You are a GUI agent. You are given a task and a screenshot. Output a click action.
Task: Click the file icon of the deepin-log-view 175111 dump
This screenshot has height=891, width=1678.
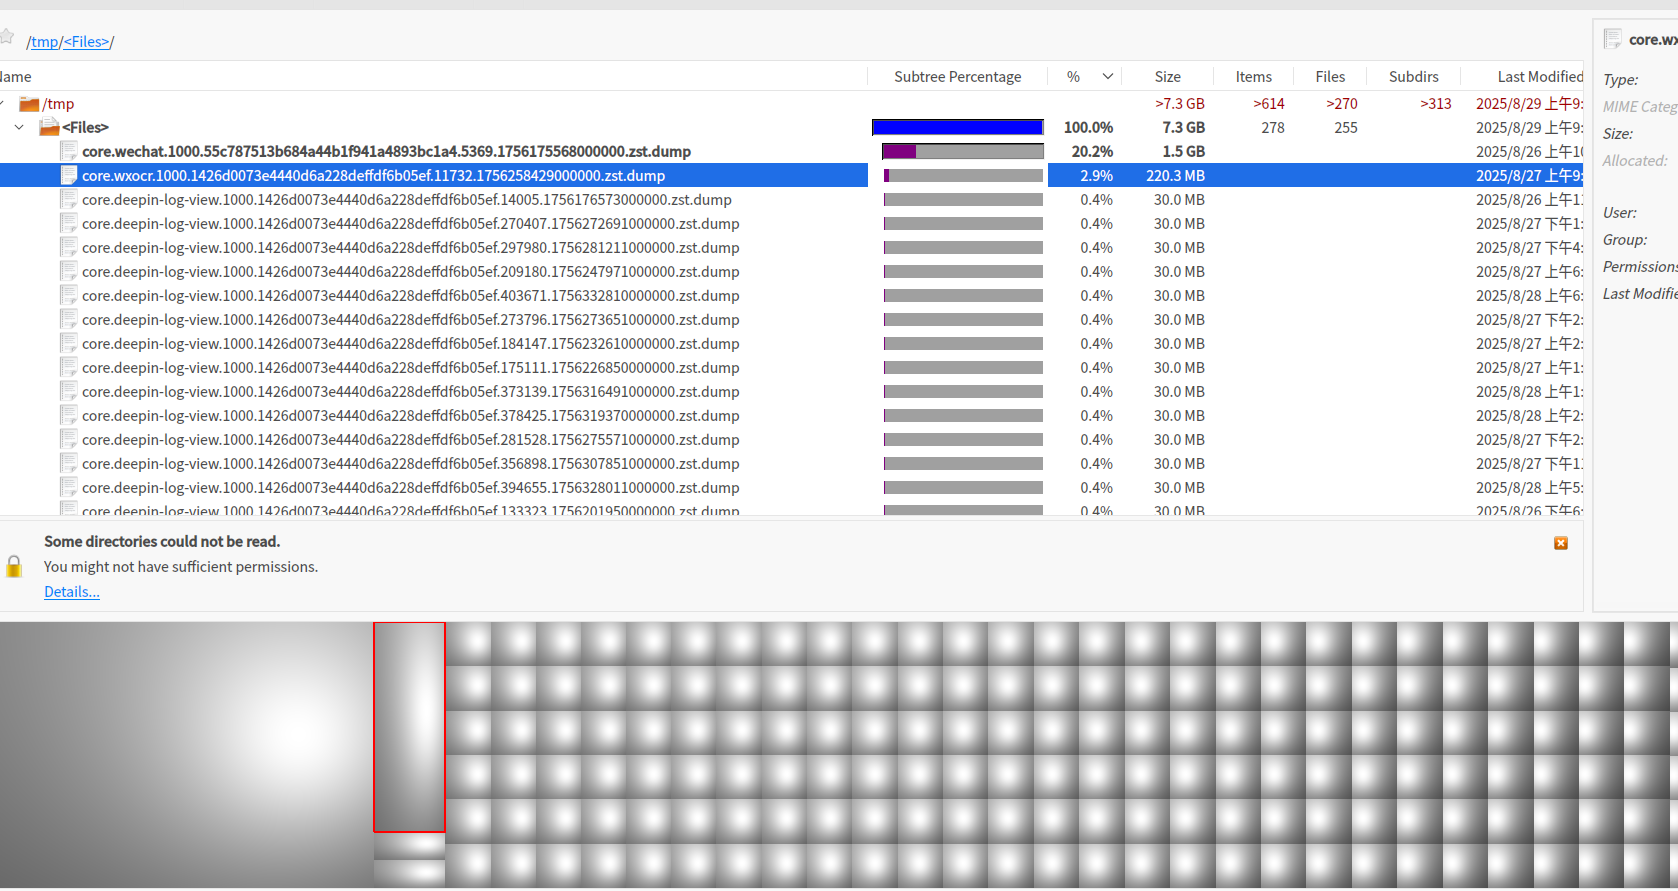point(69,367)
